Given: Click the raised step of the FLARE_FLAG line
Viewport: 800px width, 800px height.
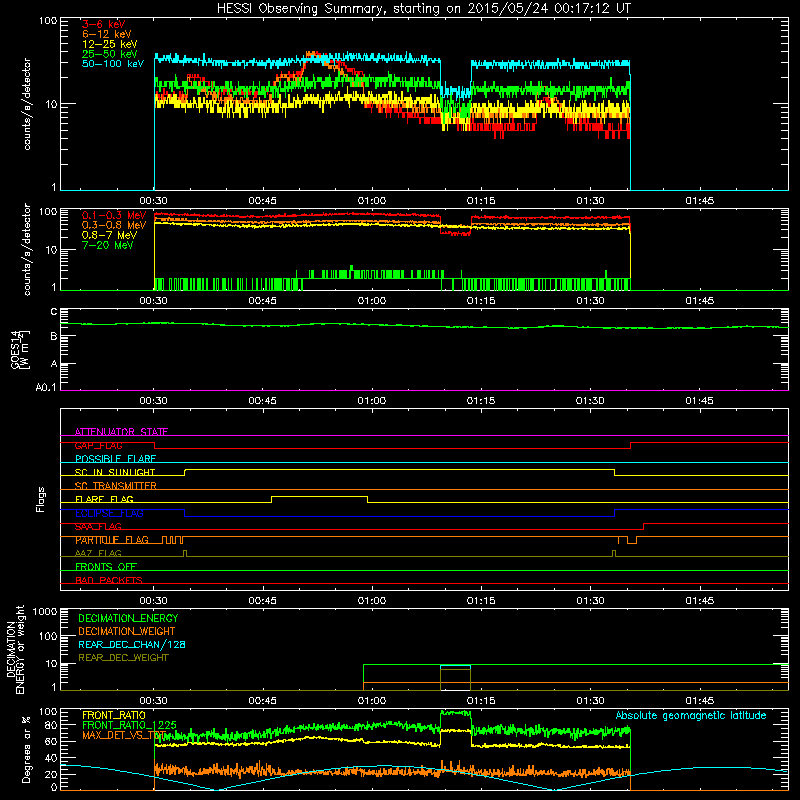Looking at the screenshot, I should coord(319,496).
